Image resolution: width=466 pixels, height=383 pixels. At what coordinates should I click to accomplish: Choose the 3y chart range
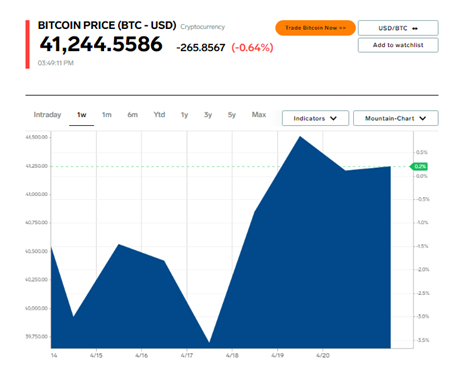[208, 115]
